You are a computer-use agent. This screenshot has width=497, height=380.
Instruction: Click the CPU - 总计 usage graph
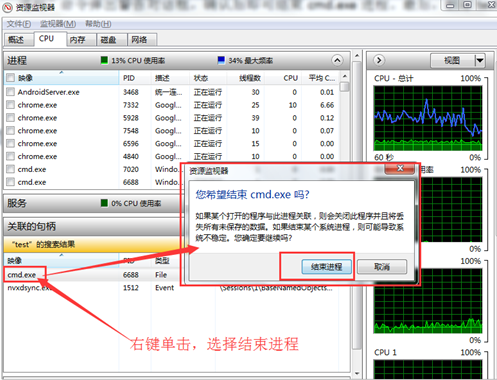[x=428, y=118]
